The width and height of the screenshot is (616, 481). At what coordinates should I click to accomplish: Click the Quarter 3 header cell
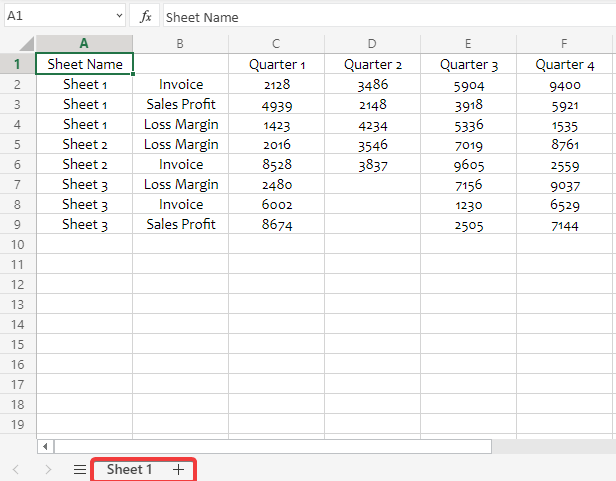(468, 64)
